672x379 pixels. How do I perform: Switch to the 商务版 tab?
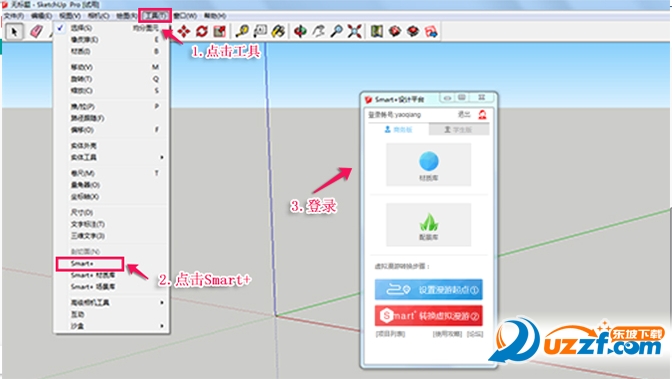tap(399, 129)
